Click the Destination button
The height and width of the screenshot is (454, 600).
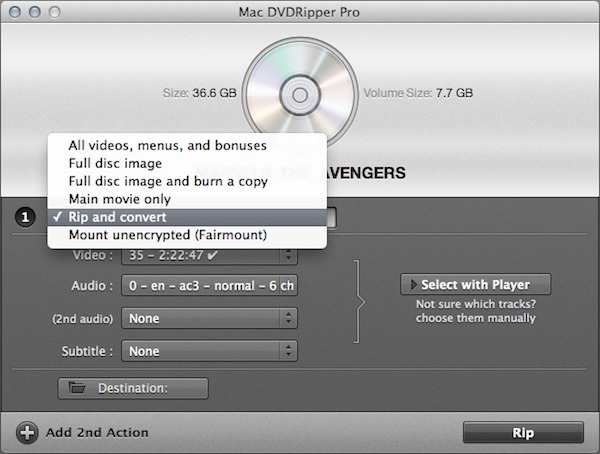point(133,388)
